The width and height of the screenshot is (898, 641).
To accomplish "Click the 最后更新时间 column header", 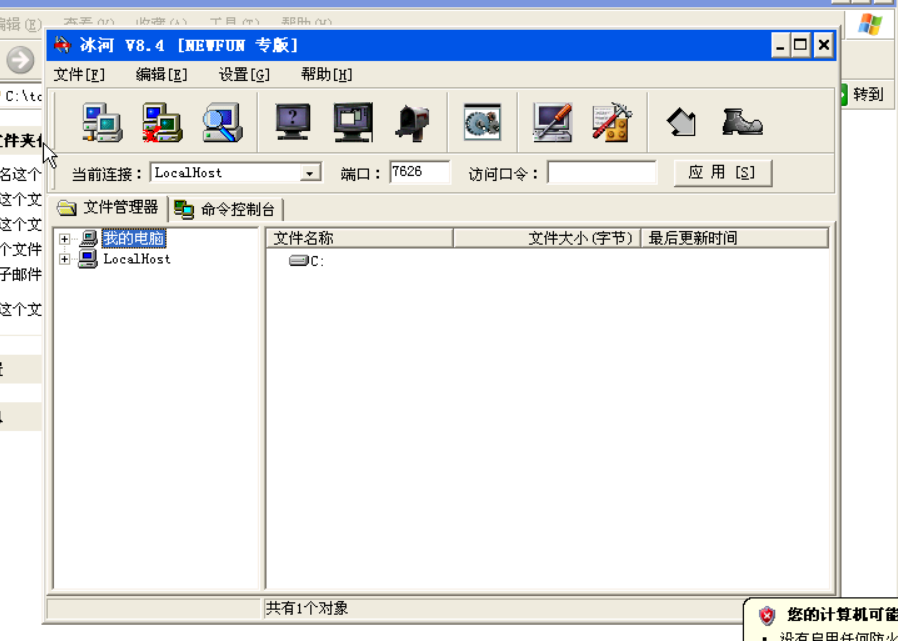I will coord(735,238).
